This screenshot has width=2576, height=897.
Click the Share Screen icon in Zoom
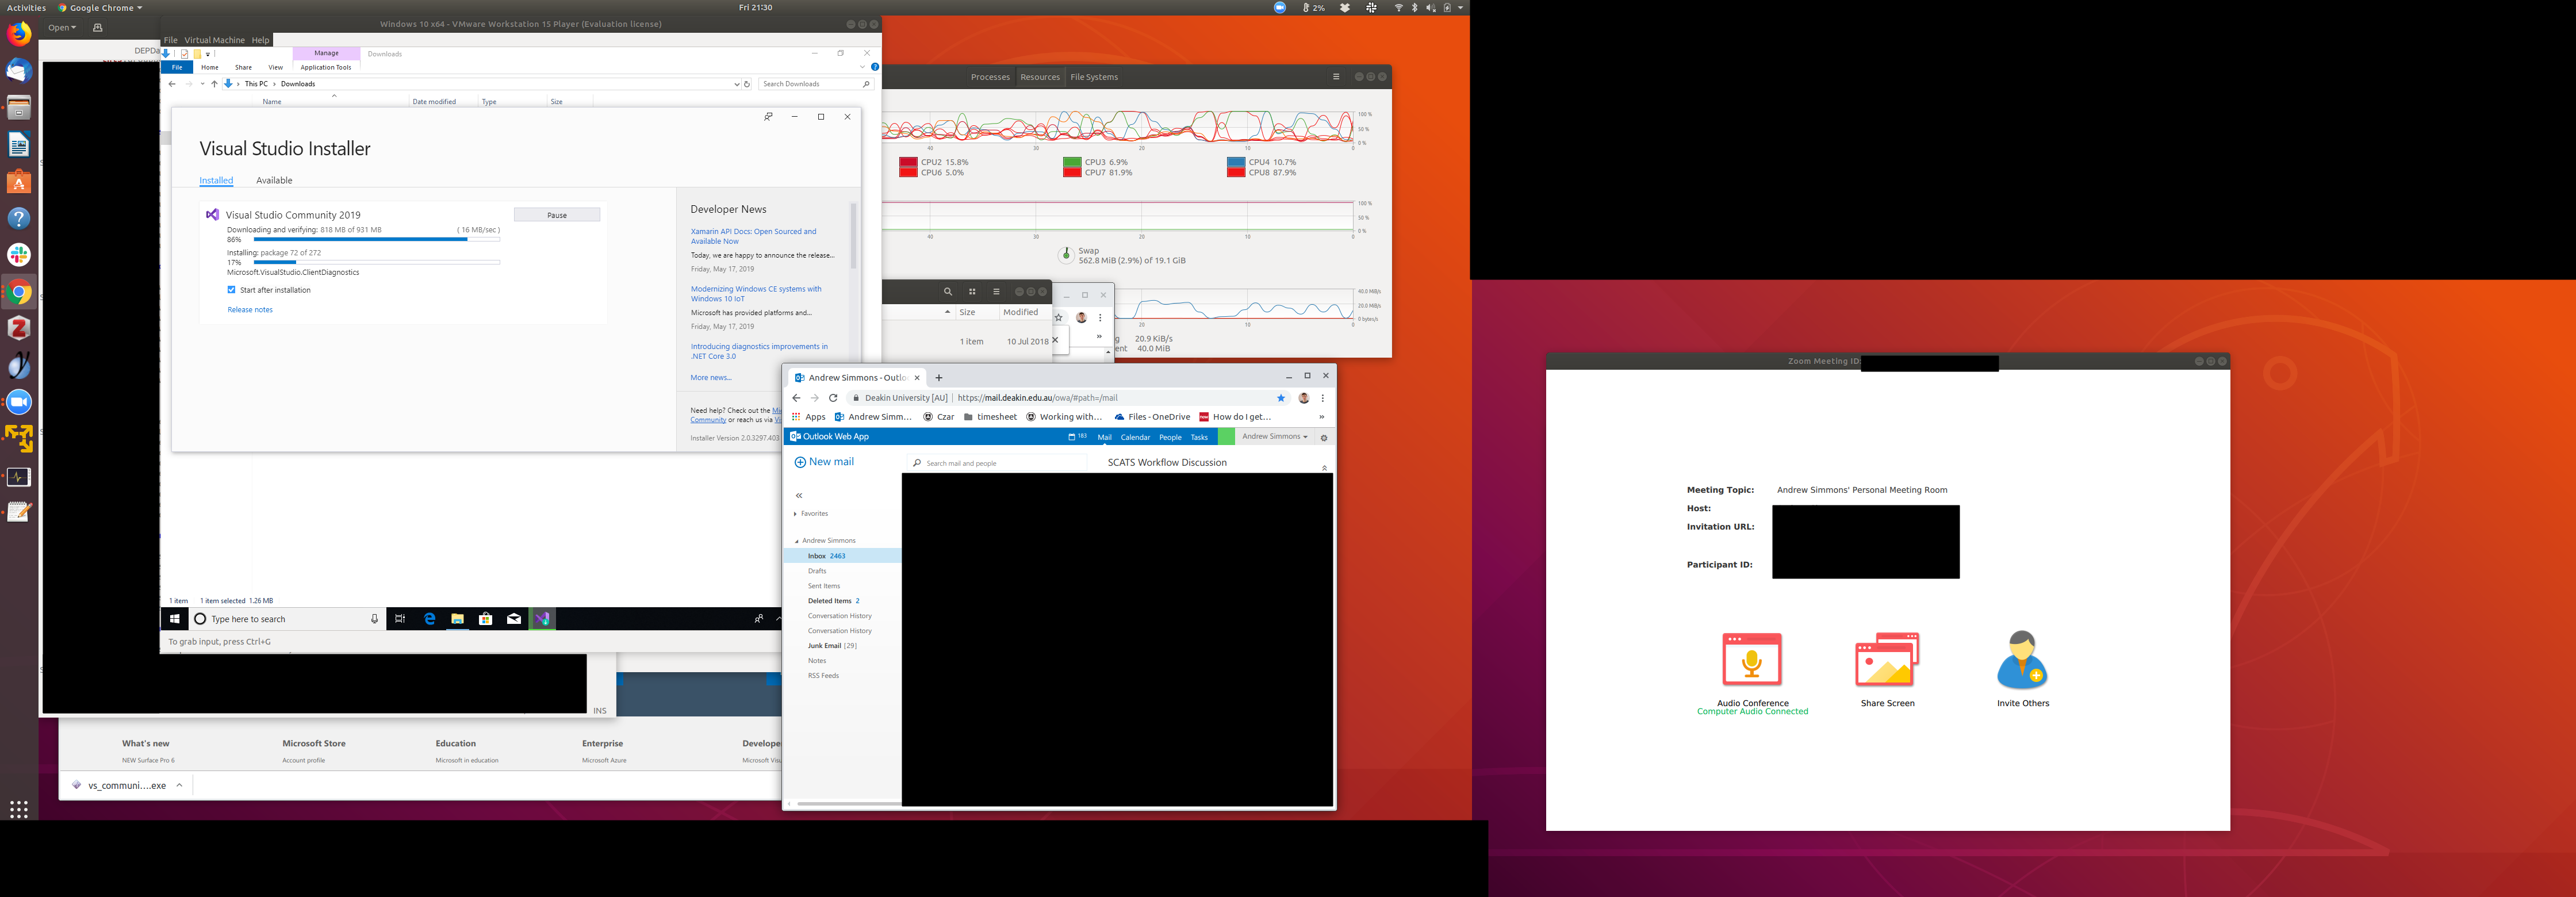[1886, 660]
